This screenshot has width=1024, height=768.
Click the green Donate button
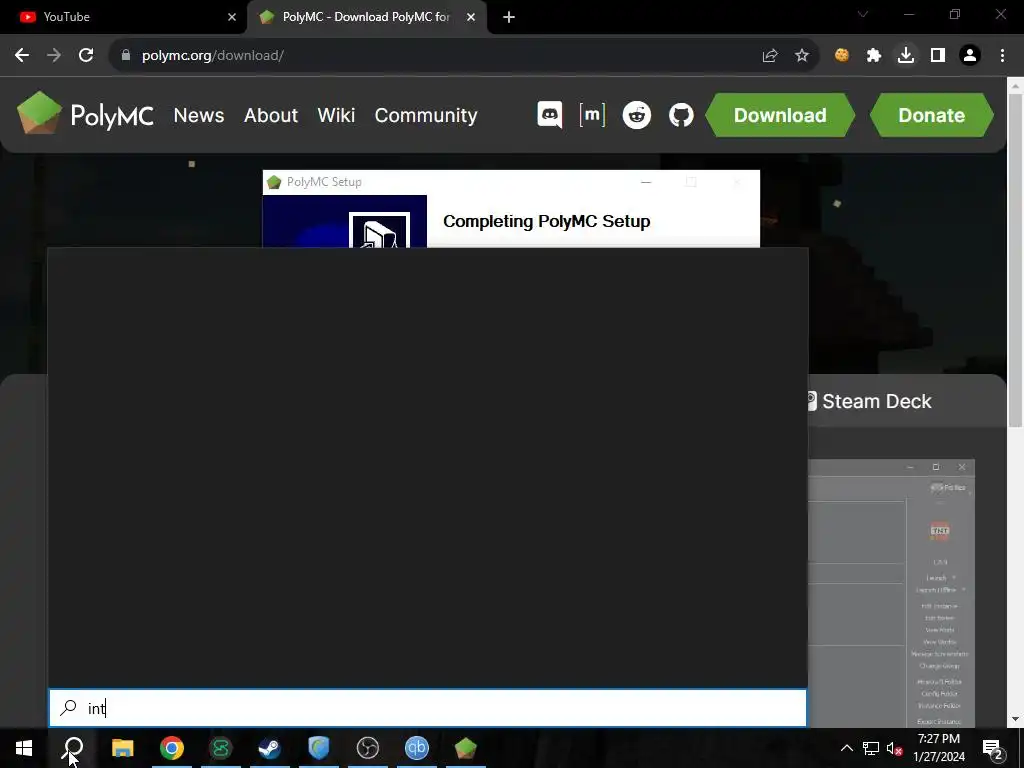[x=932, y=115]
